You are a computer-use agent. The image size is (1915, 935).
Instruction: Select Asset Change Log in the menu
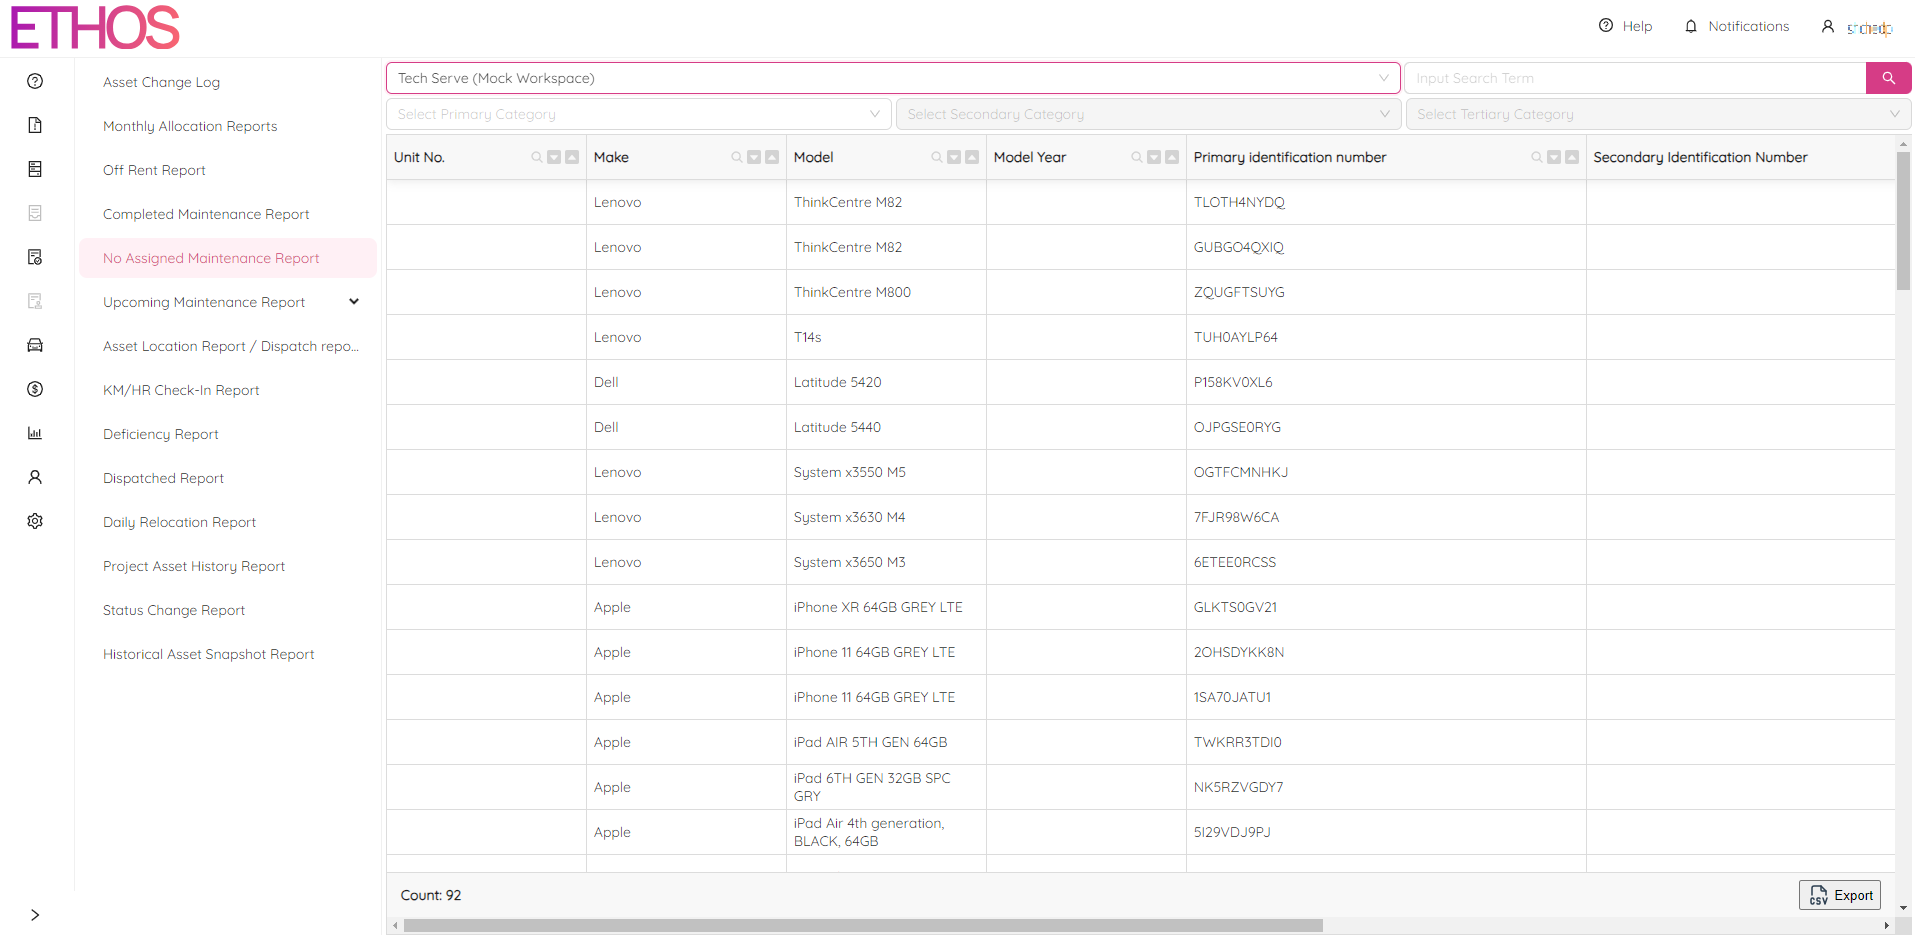(161, 82)
